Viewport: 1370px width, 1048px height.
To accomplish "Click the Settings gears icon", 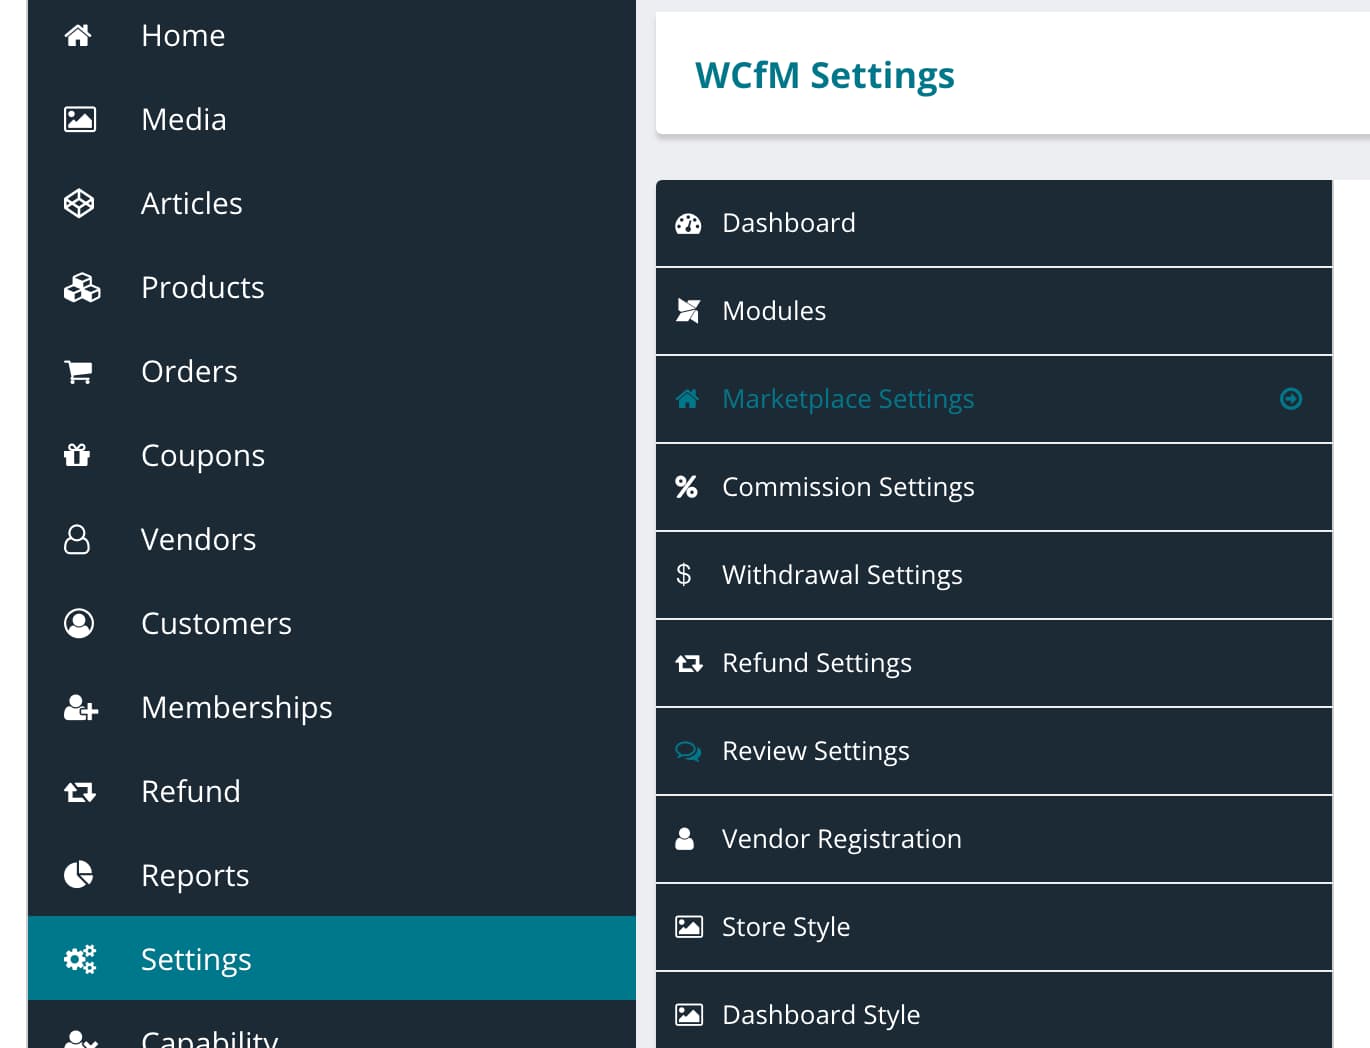I will (x=79, y=959).
